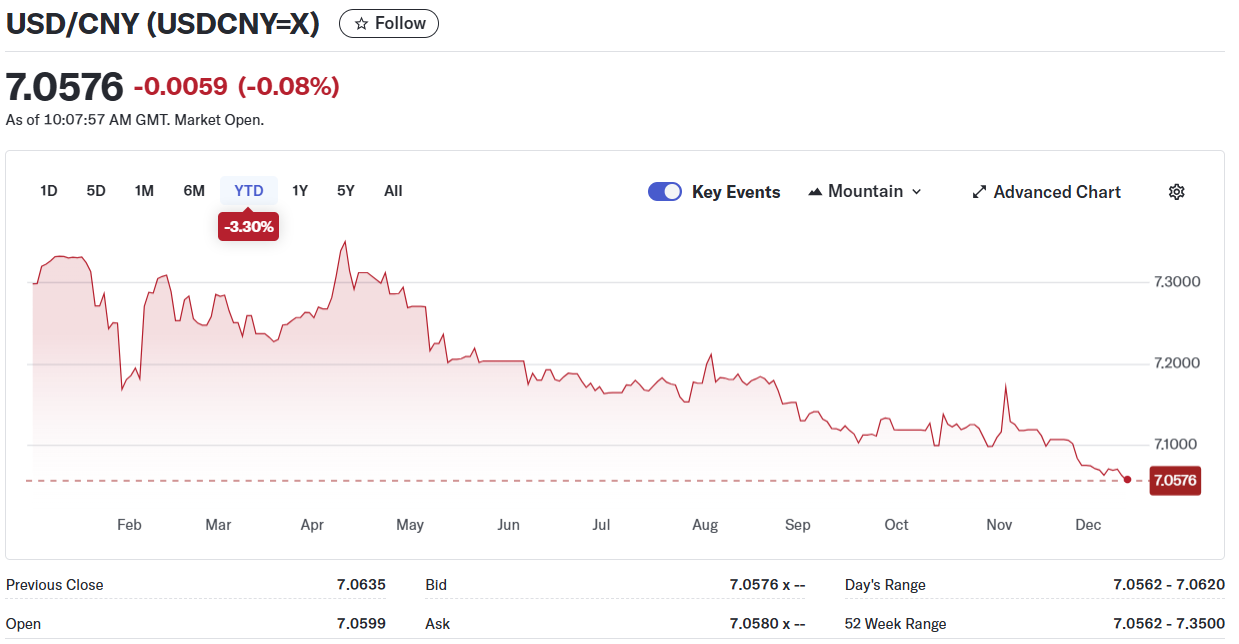Switch chart to 6M range

194,191
